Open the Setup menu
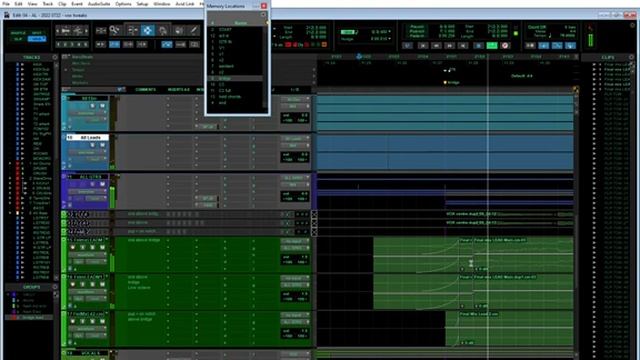This screenshot has width=640, height=360. click(142, 4)
